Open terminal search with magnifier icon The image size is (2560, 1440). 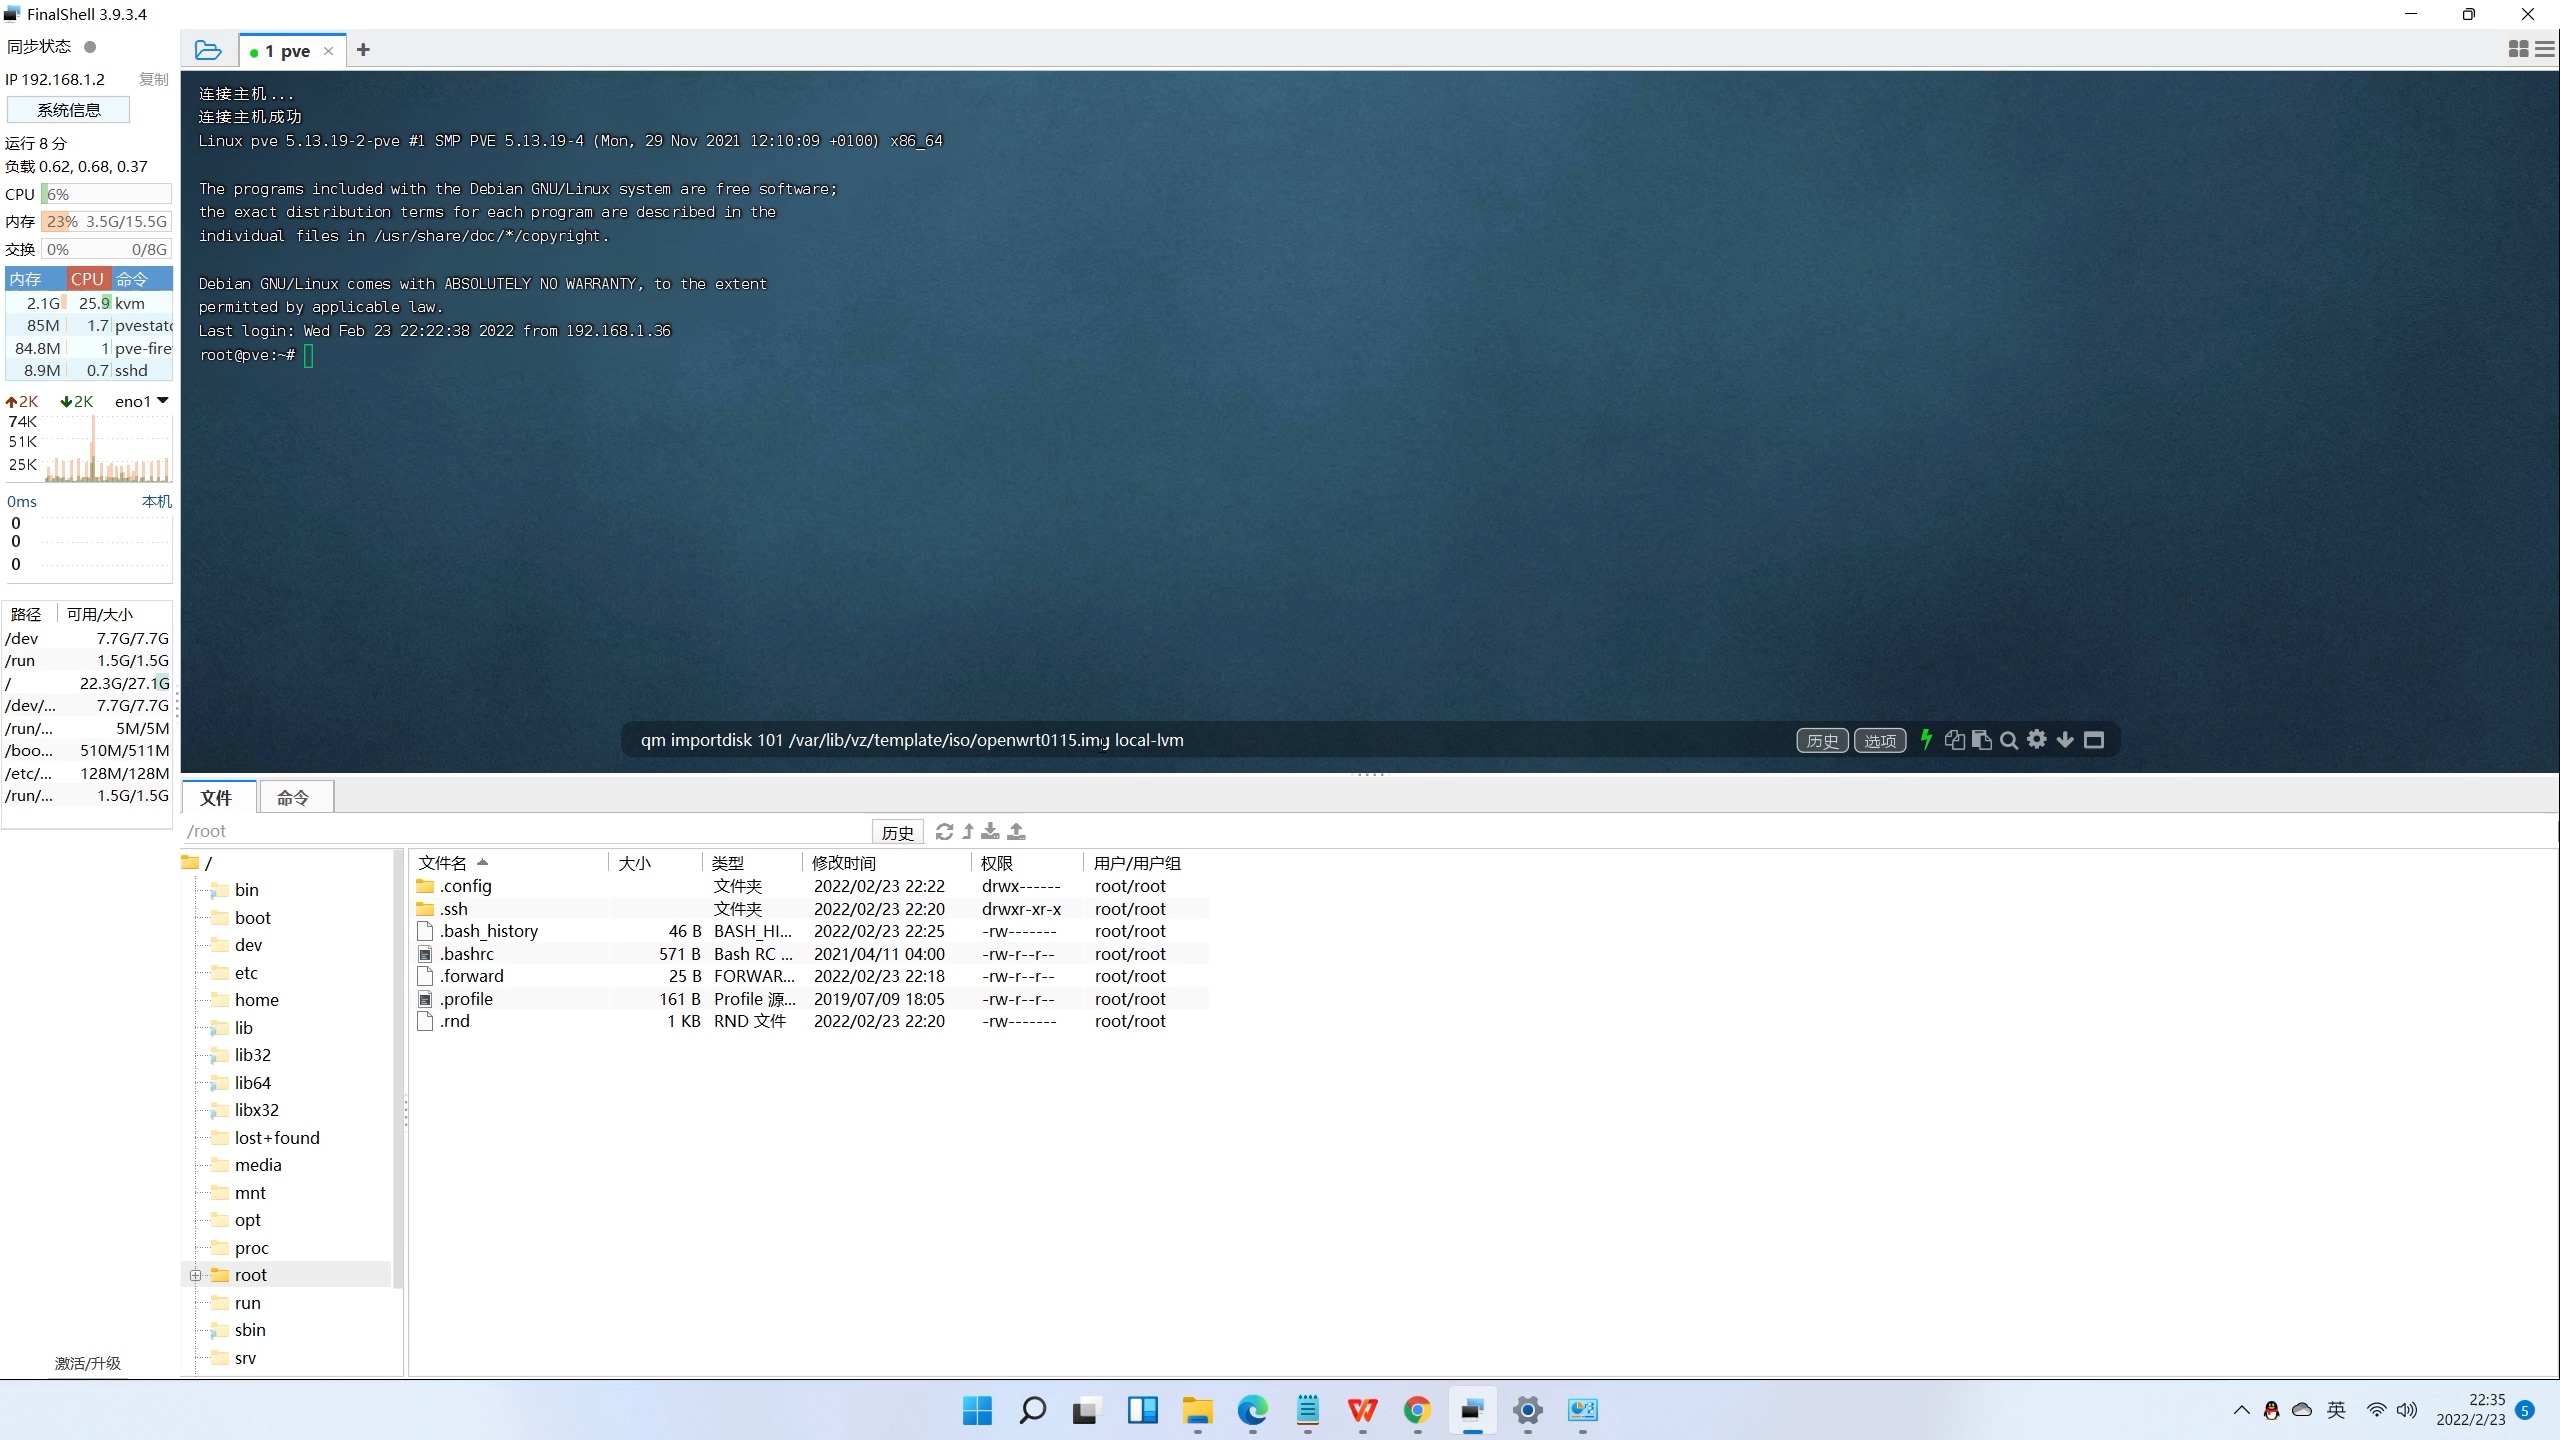(2009, 740)
